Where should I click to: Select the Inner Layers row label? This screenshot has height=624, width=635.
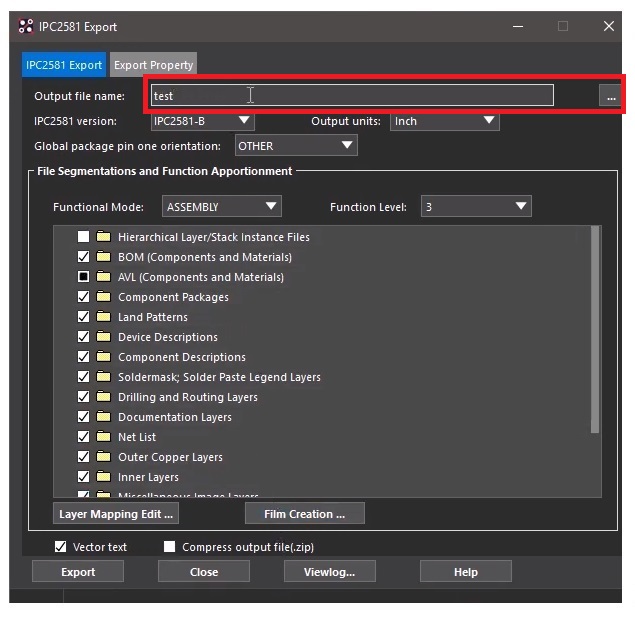coord(148,477)
